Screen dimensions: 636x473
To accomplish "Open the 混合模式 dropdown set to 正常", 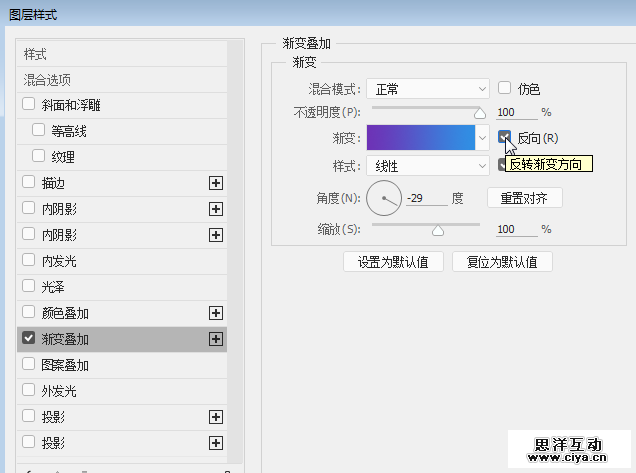I will 427,88.
